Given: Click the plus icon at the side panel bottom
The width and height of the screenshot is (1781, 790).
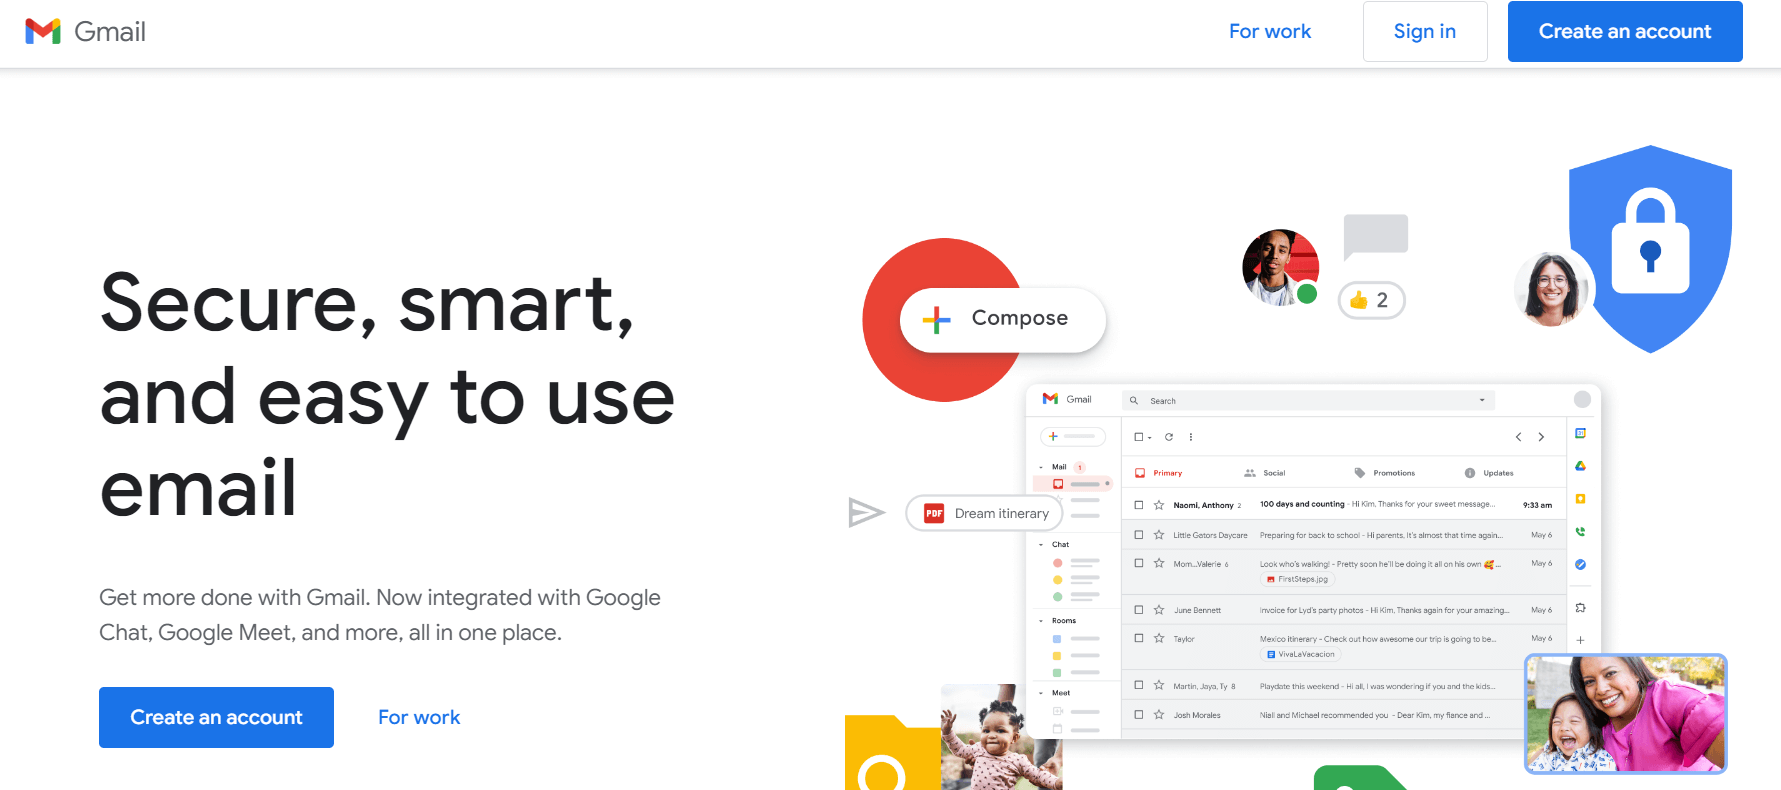Looking at the screenshot, I should [x=1581, y=640].
